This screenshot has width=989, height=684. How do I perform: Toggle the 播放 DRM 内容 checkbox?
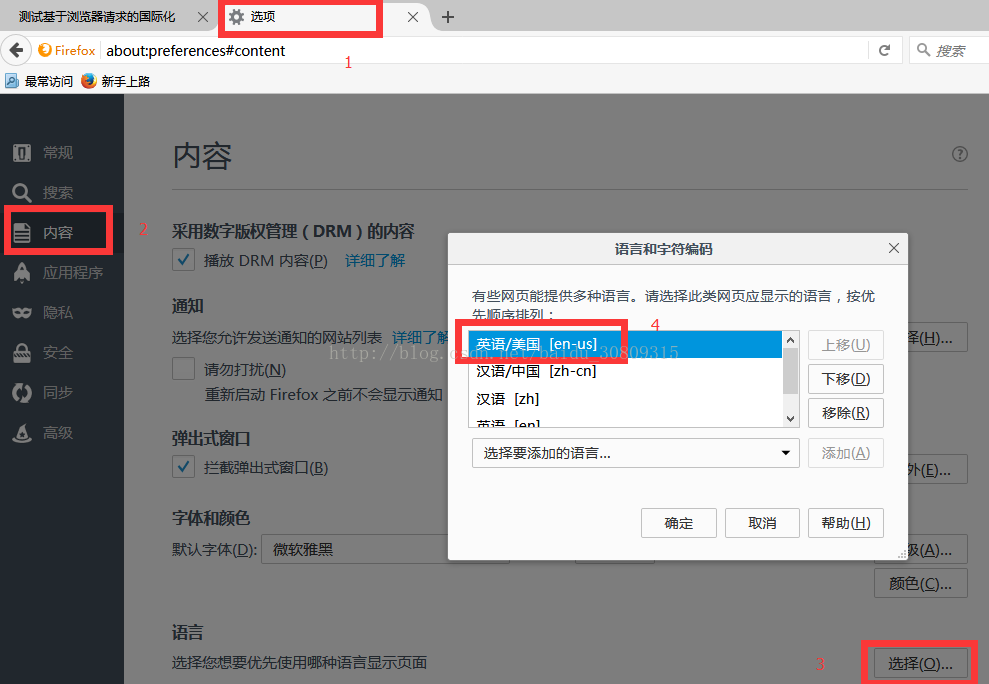coord(184,261)
